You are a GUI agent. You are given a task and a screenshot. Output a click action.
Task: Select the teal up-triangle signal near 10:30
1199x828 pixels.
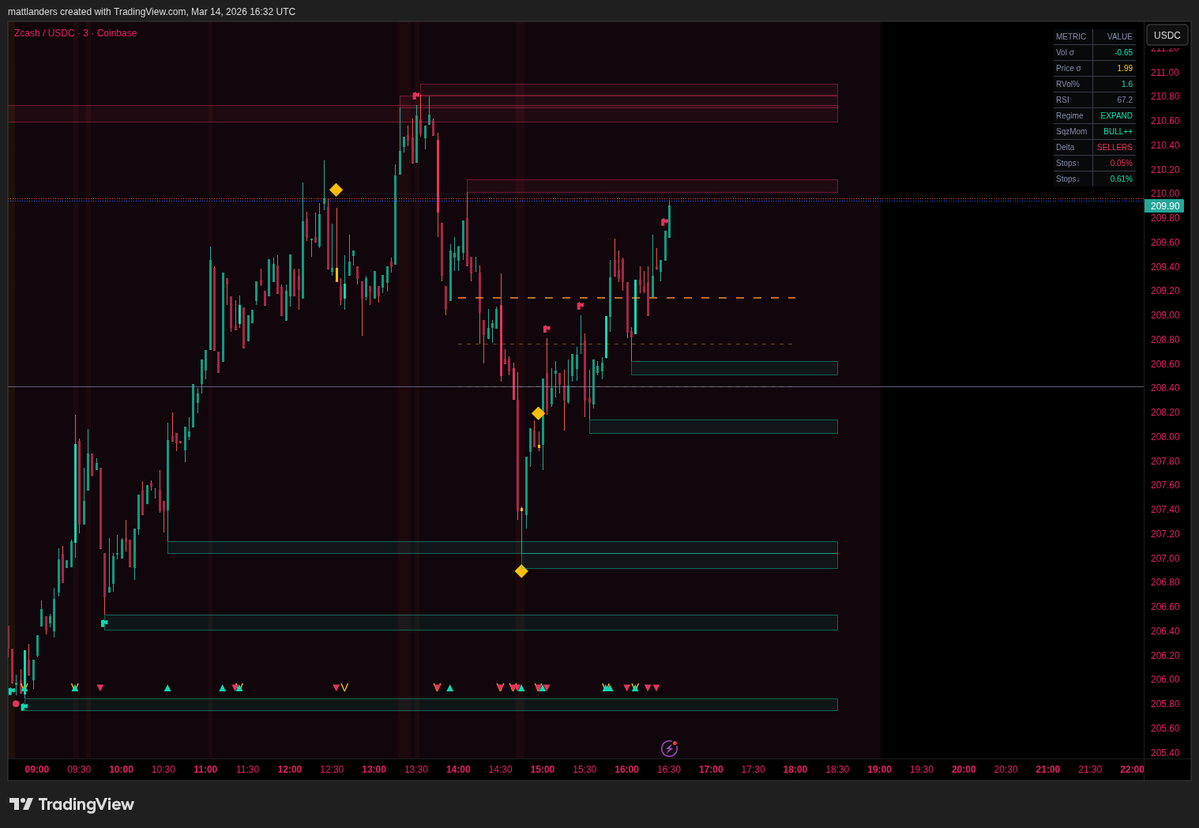click(x=167, y=688)
